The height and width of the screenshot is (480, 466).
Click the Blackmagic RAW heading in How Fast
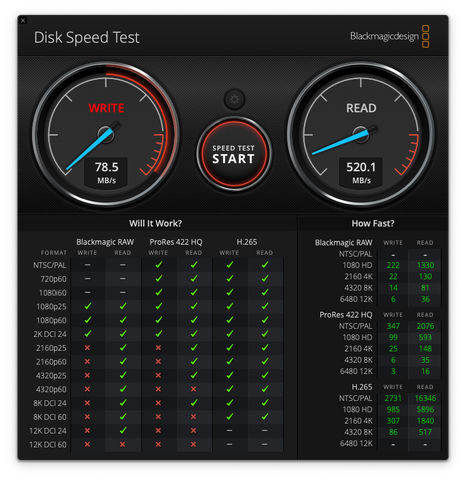[344, 243]
